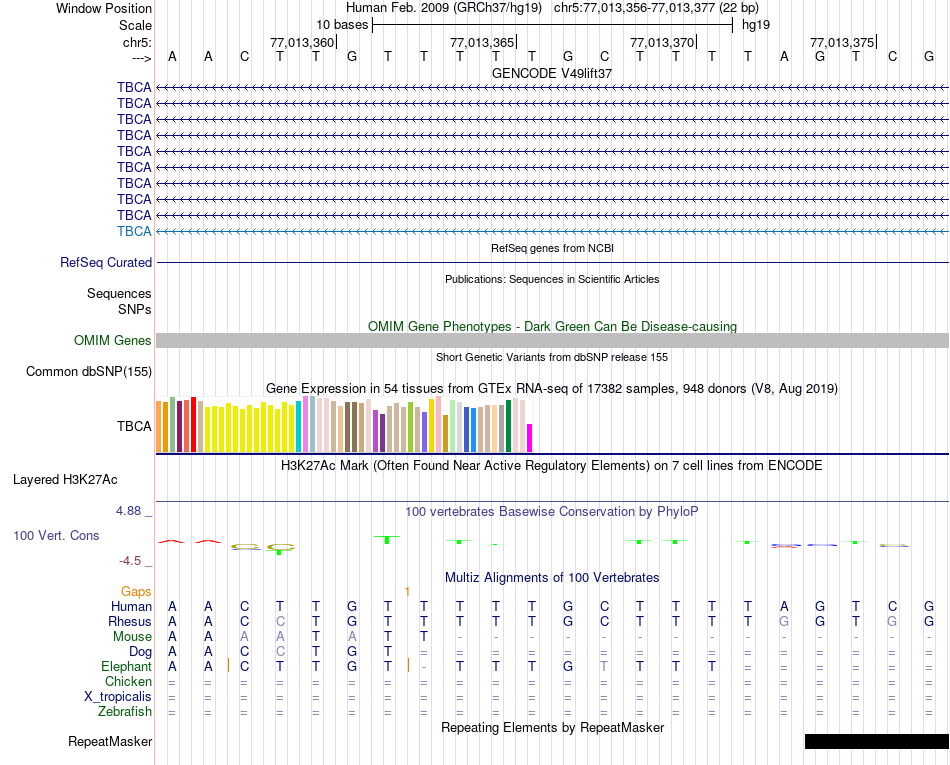The image size is (950, 765).
Task: Open the GTEx Gene Expression track title
Action: coord(552,388)
